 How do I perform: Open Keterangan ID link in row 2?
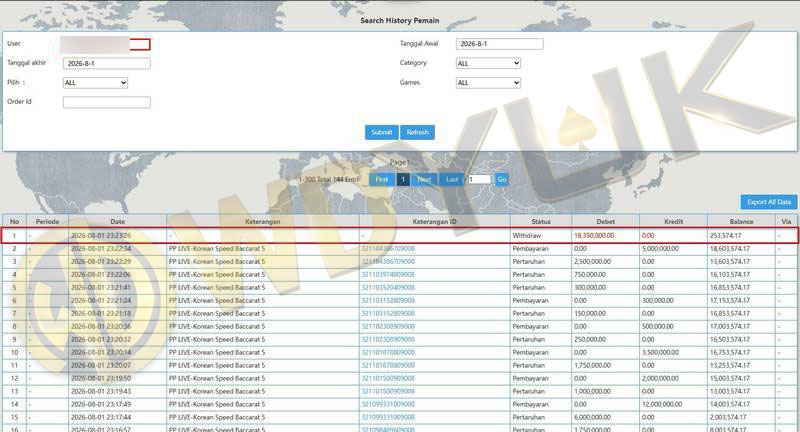(388, 249)
